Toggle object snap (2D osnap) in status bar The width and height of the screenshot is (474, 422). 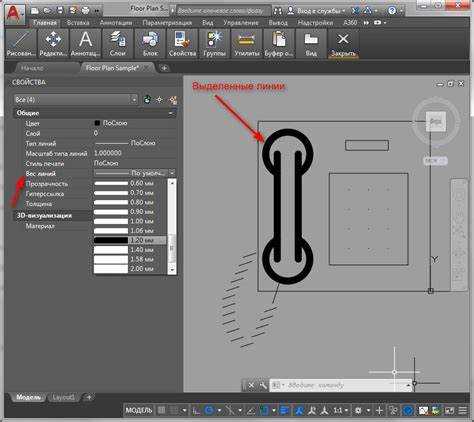click(264, 410)
